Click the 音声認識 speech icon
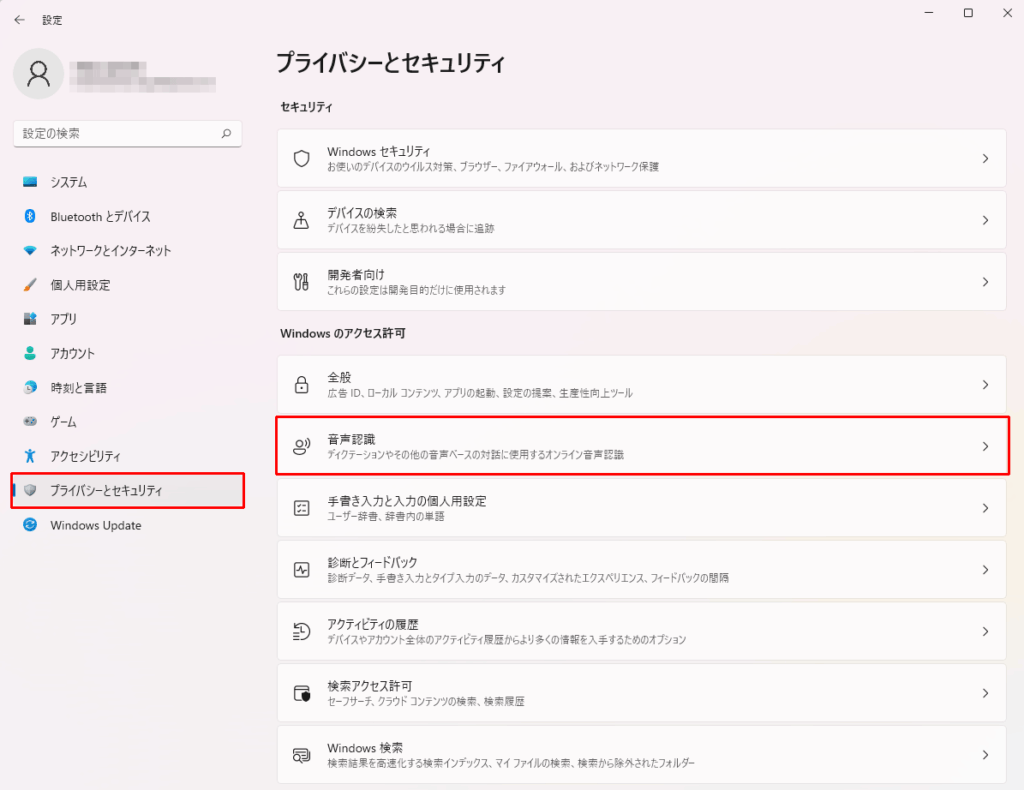Screen dimensions: 1024x790 [x=301, y=447]
